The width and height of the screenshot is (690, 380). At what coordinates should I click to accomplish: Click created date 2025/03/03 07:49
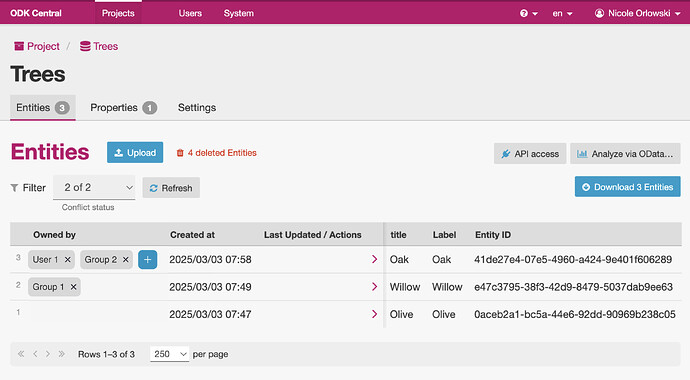click(210, 287)
